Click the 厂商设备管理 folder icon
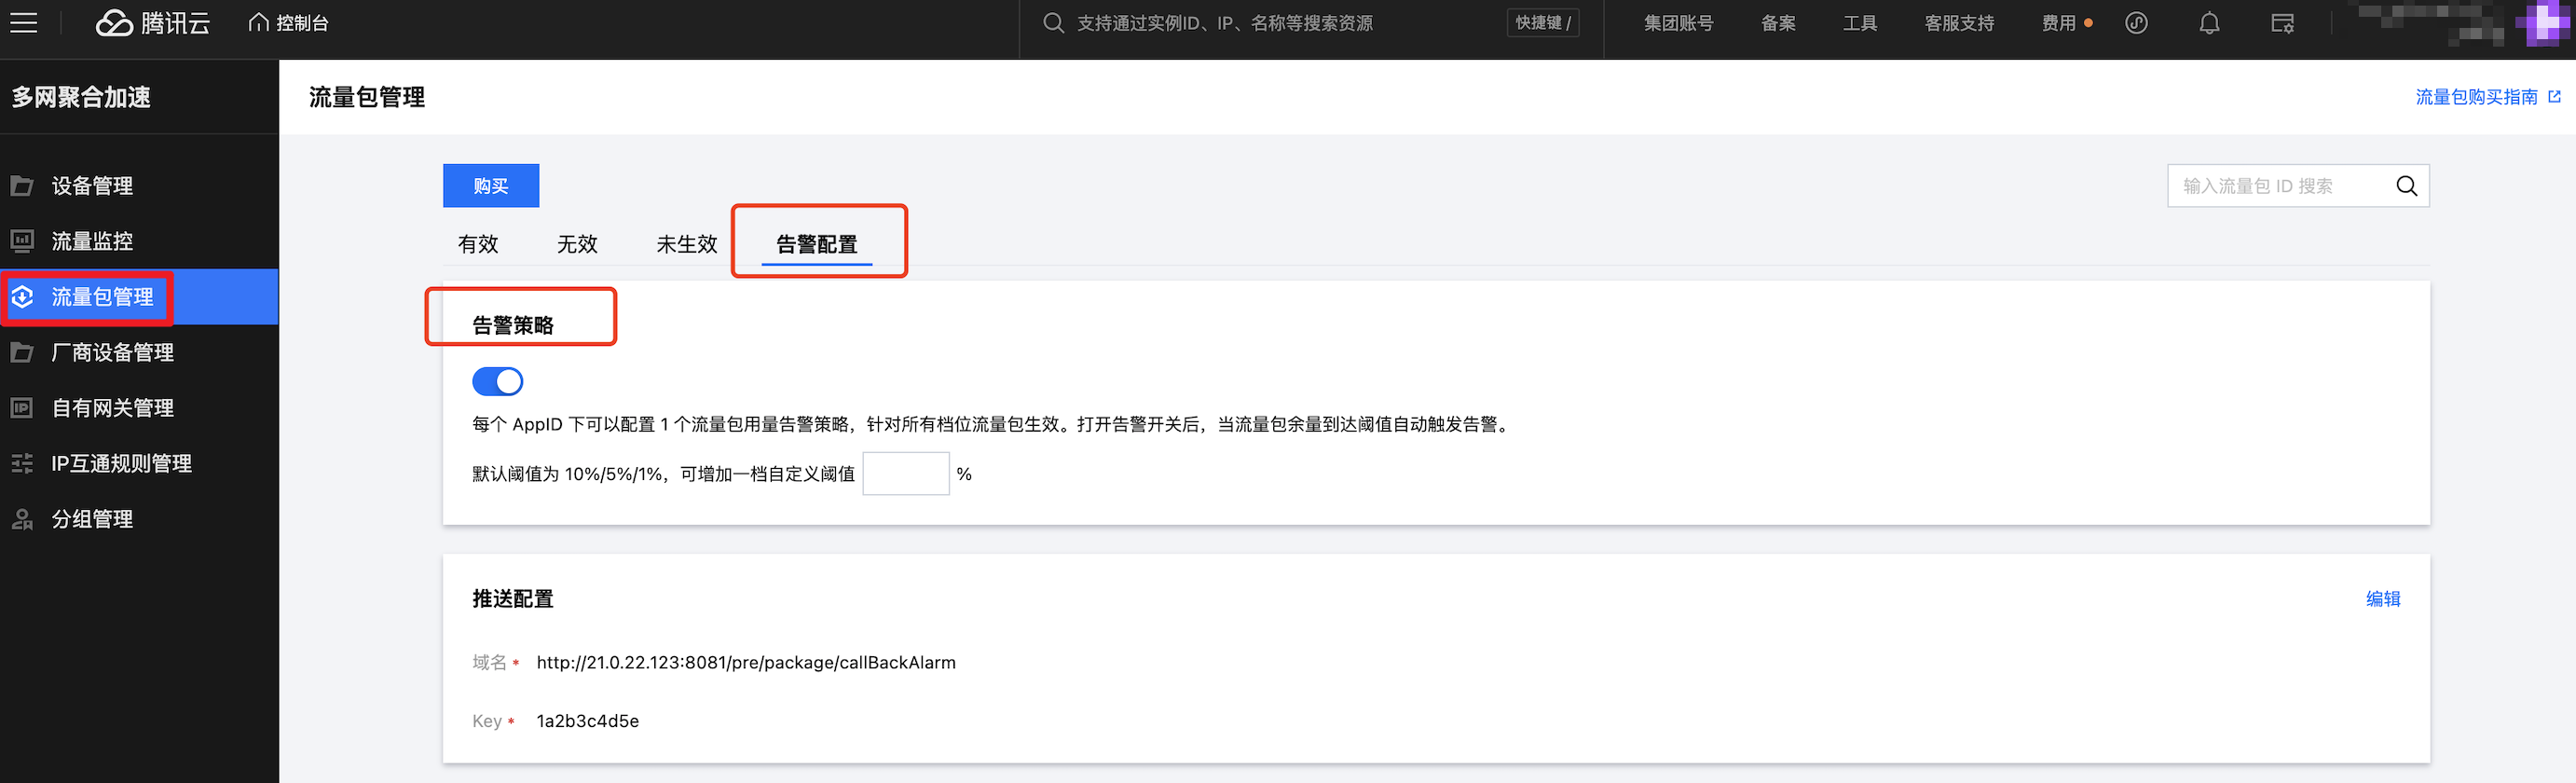The width and height of the screenshot is (2576, 783). (22, 352)
